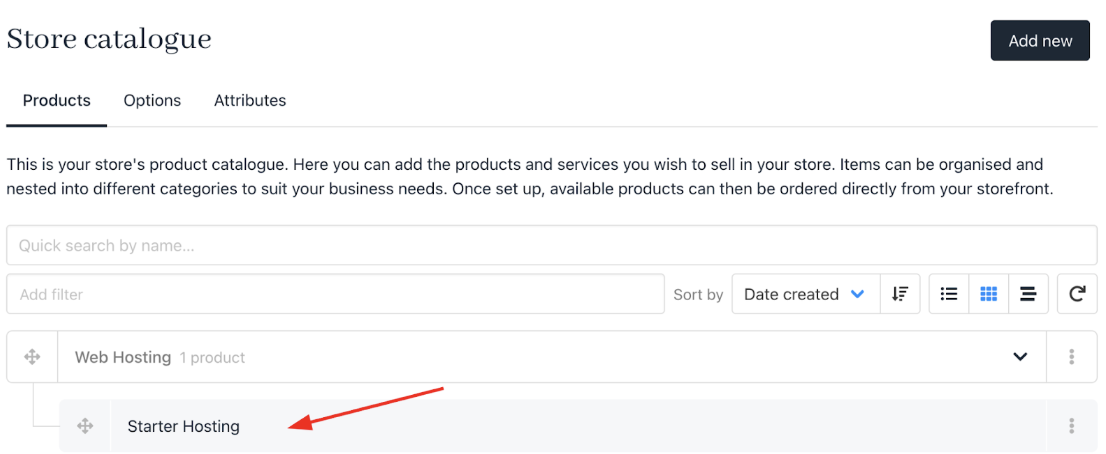Click the Starter Hosting move handle
The image size is (1106, 454).
click(85, 426)
